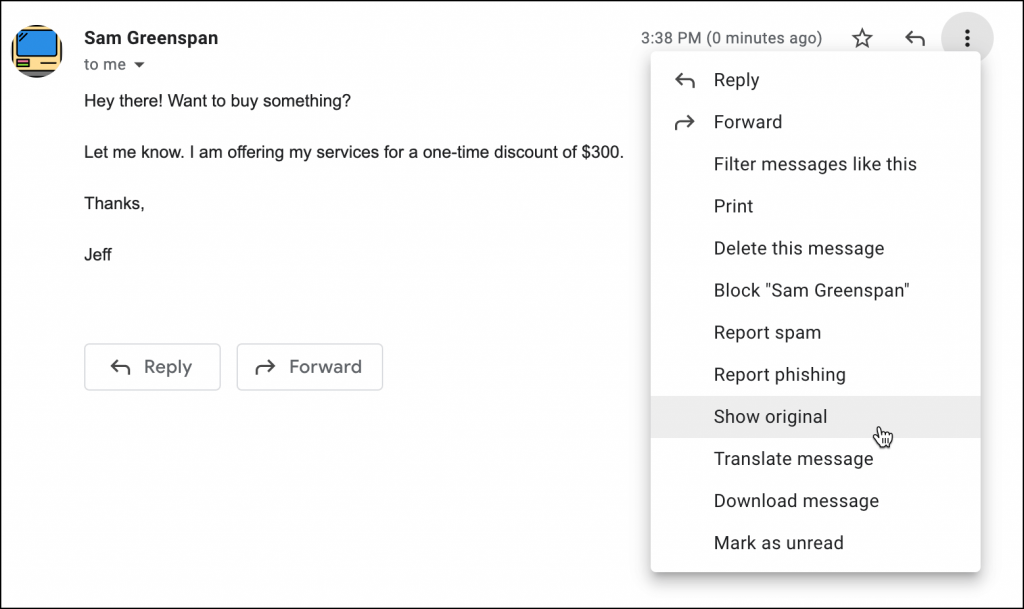Click "Download message" in the menu
This screenshot has height=609, width=1024.
click(x=795, y=501)
